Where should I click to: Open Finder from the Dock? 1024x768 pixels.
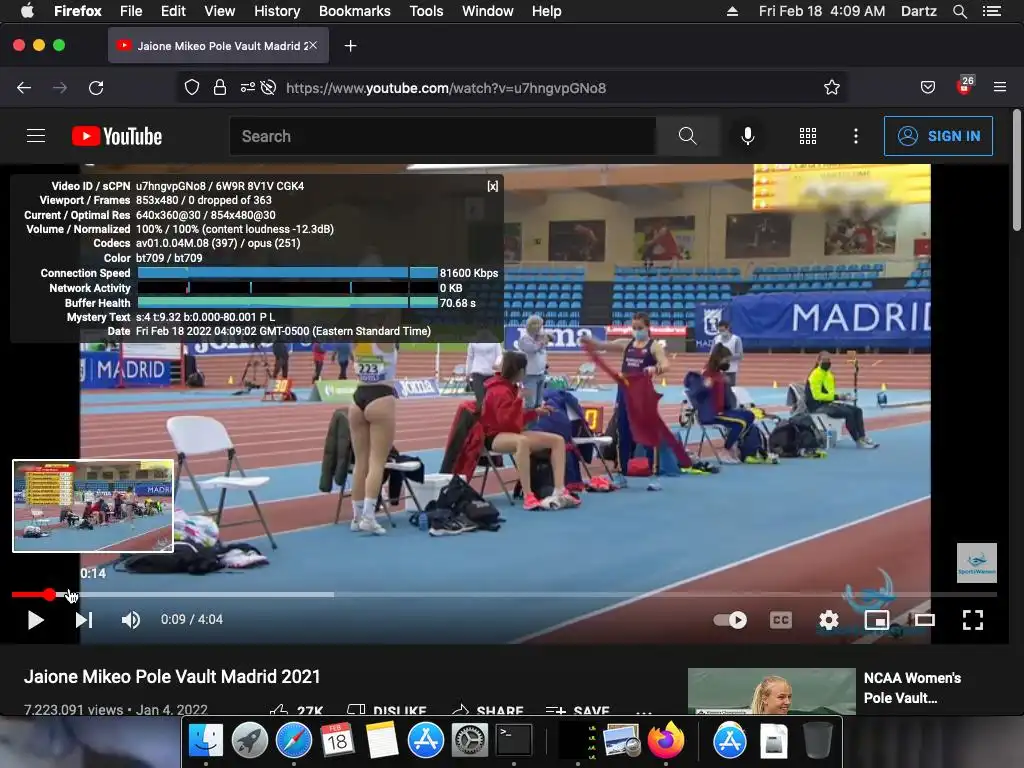[x=206, y=740]
